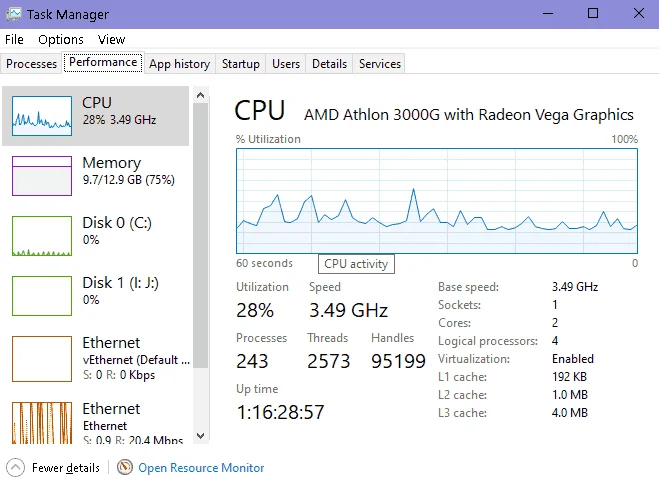Viewport: 659px width, 489px height.
Task: Open Disk 1 (I: J:) graph thumbnail
Action: 42,296
